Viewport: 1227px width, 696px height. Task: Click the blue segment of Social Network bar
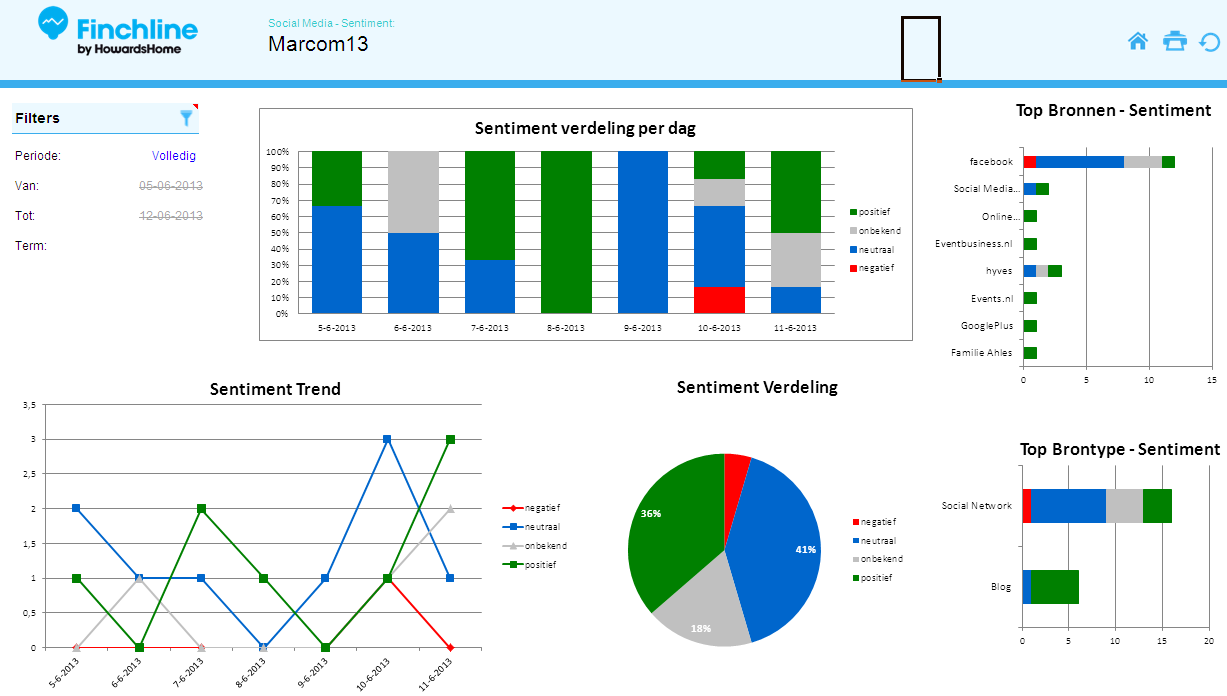pos(1068,506)
